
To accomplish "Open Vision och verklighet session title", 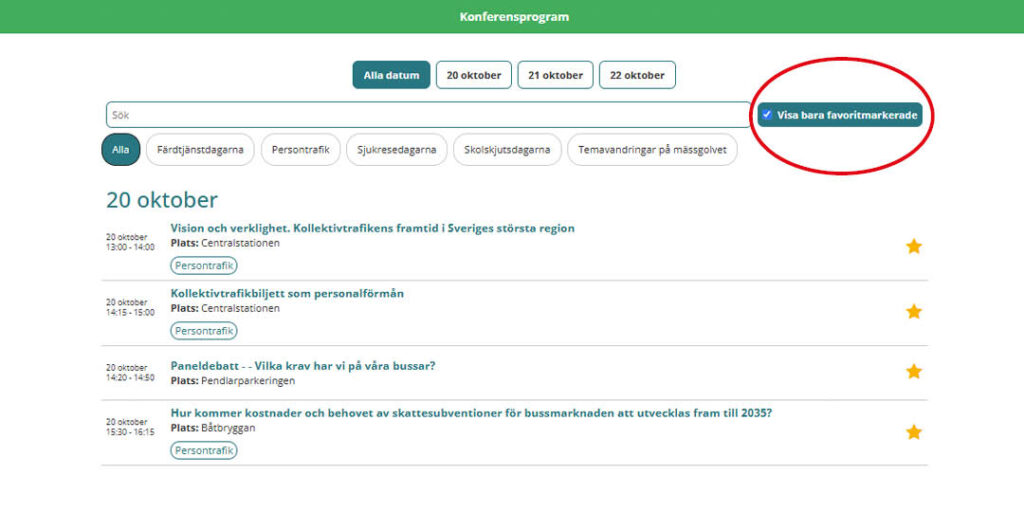I will [372, 228].
